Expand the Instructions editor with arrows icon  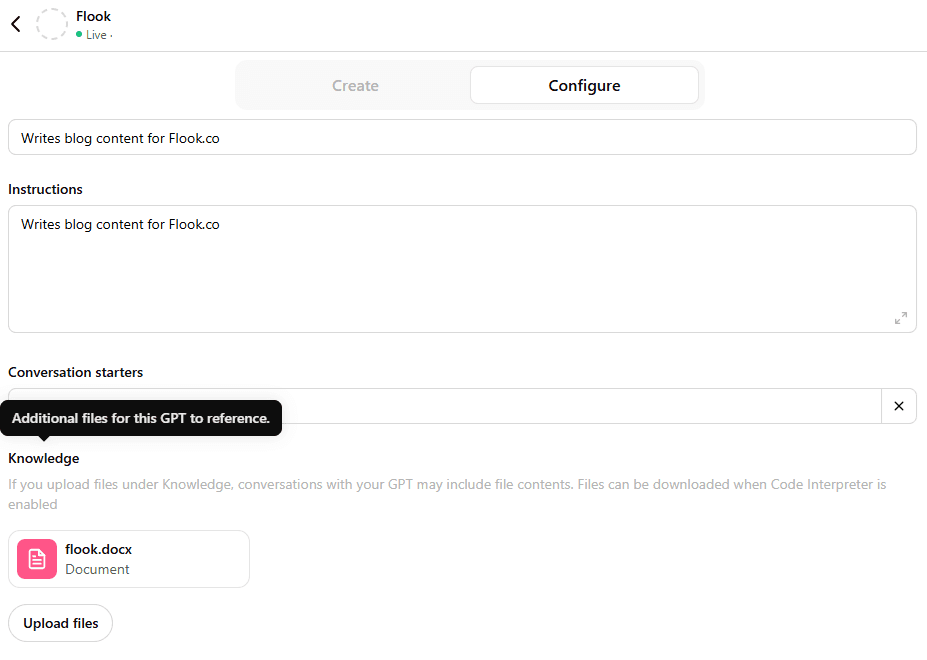900,318
